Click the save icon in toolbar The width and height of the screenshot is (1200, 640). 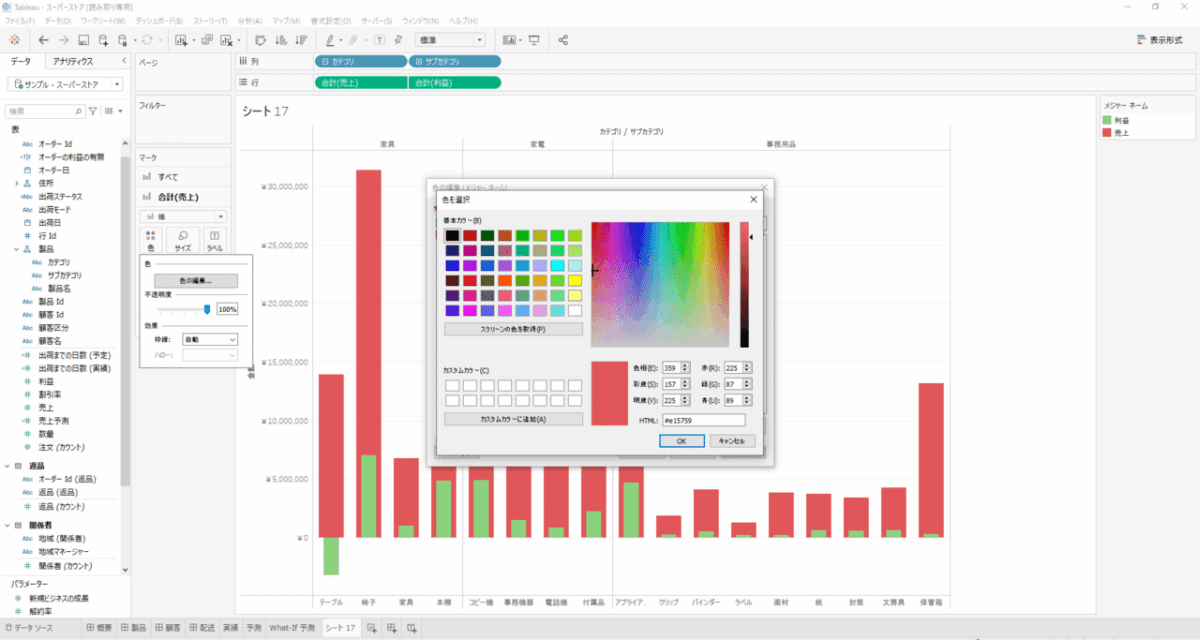[84, 40]
